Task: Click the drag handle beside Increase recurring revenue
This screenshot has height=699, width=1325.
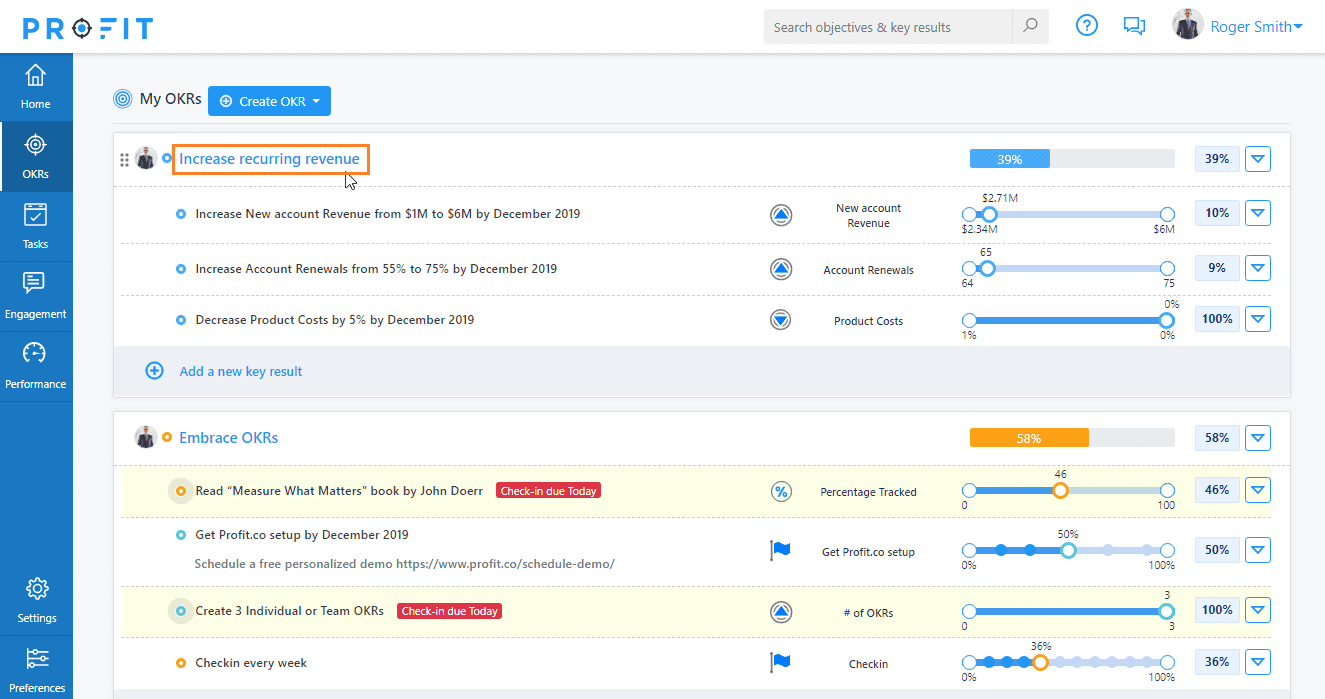Action: 125,159
